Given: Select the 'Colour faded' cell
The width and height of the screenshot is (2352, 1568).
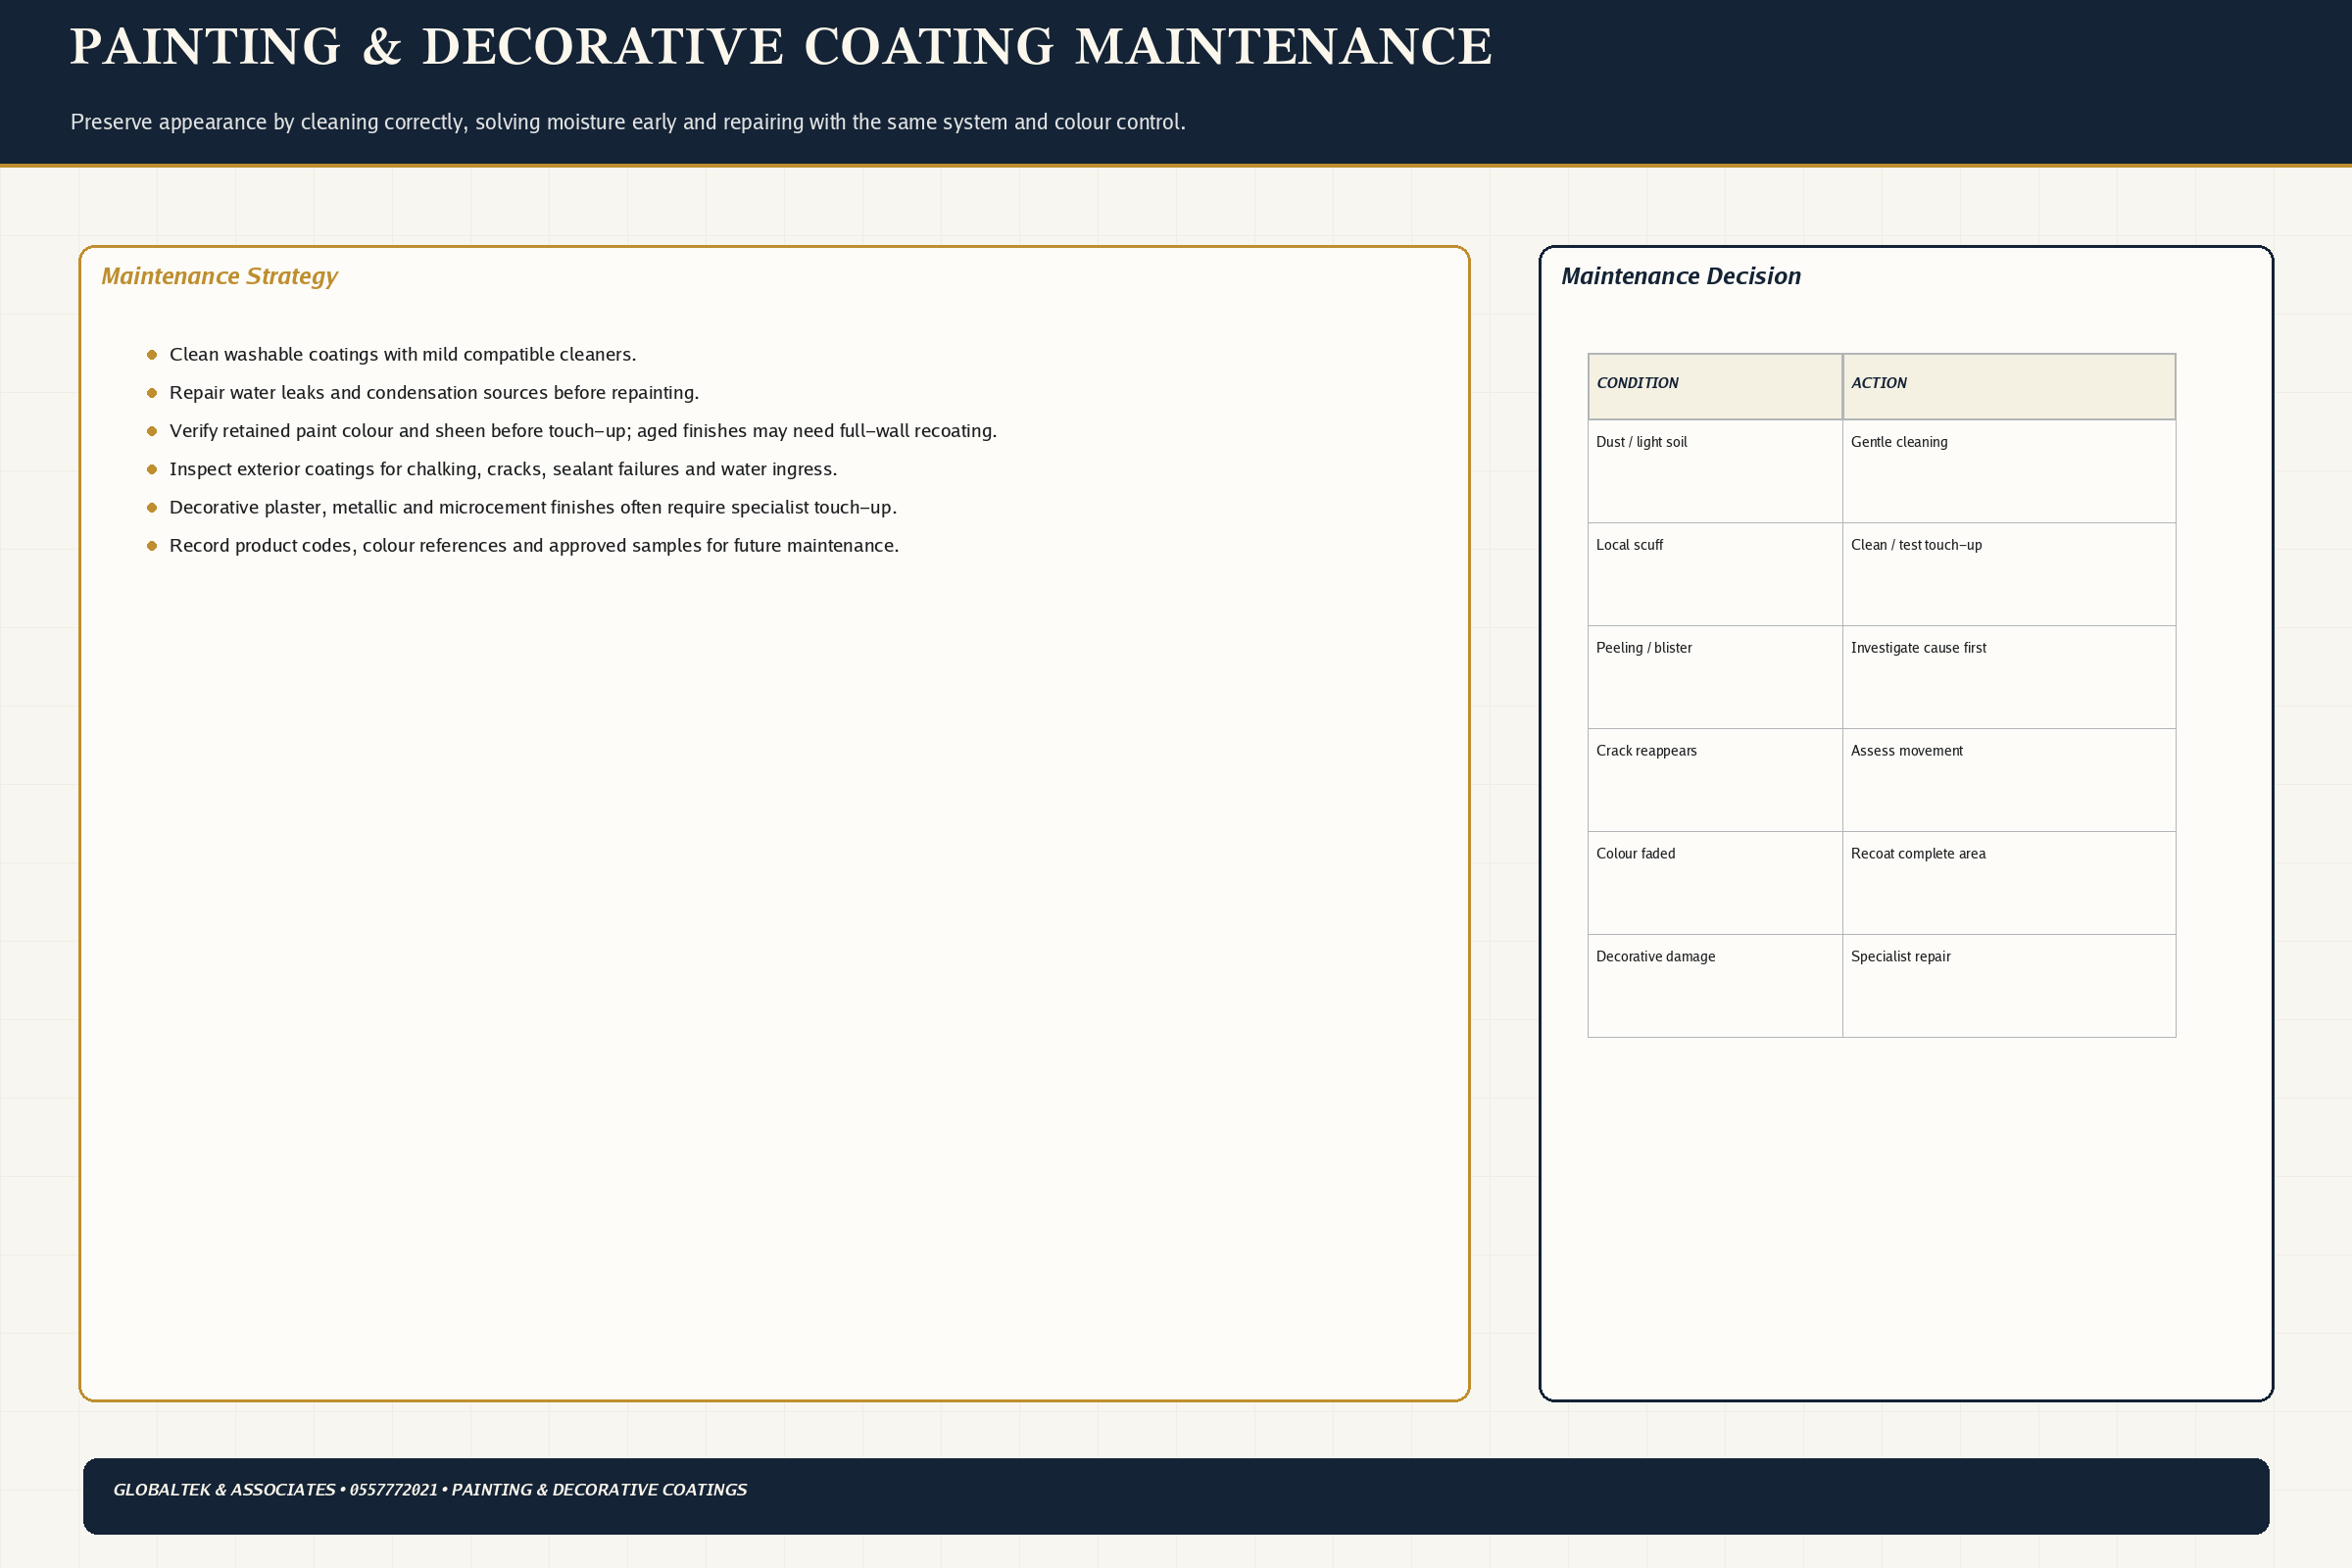Looking at the screenshot, I should (x=1715, y=883).
